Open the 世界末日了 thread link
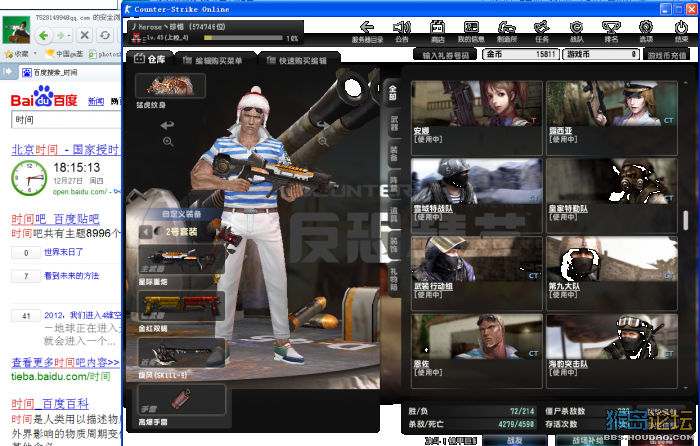 click(63, 252)
